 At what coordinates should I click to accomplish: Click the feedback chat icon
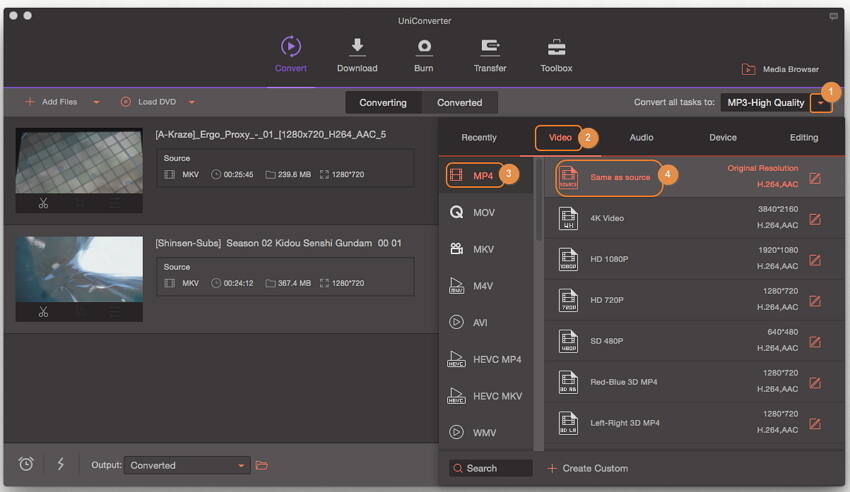pos(834,16)
